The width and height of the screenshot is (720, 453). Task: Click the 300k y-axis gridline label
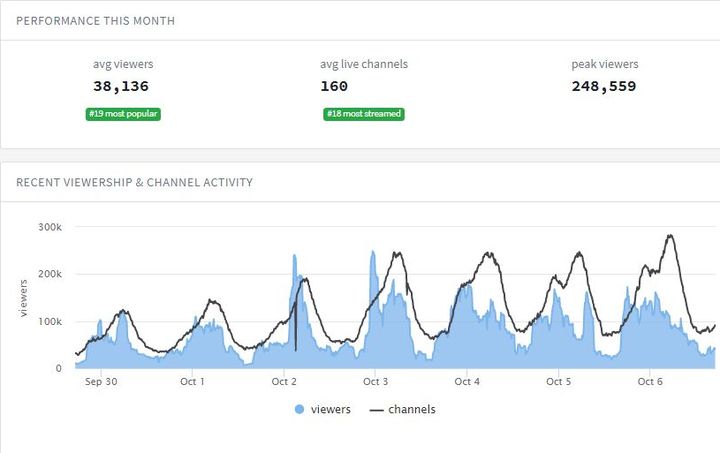pos(50,227)
